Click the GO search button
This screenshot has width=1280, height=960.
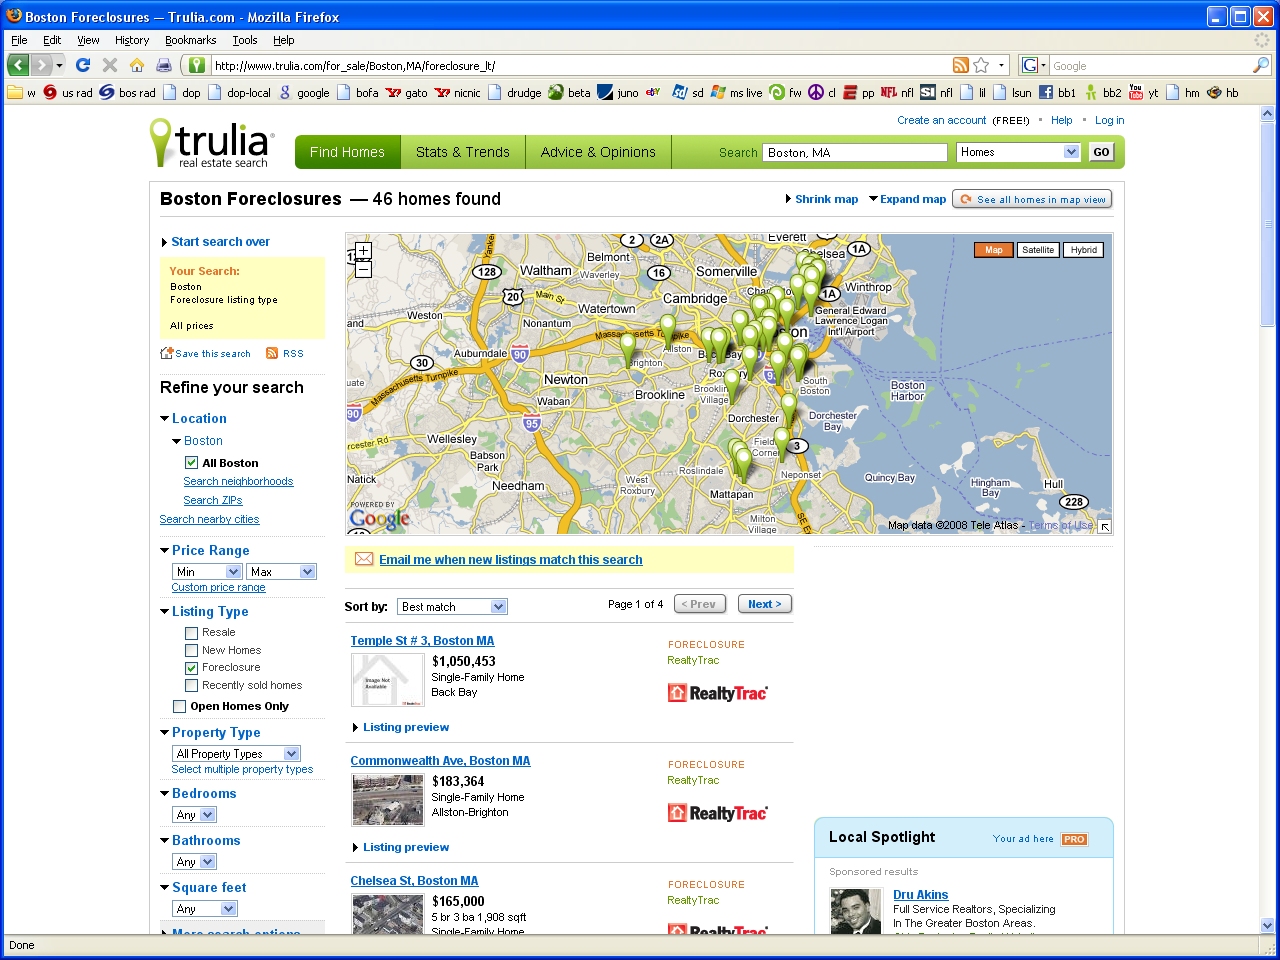click(1101, 152)
